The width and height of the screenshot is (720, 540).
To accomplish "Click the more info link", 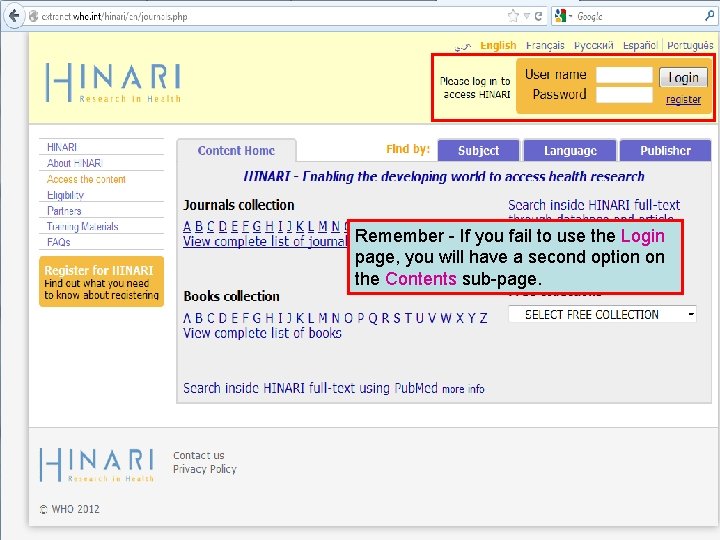I will 463,389.
